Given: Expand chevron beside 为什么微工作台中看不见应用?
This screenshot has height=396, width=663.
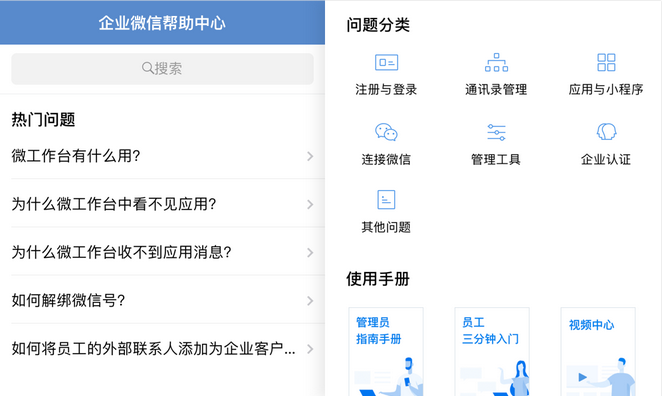Looking at the screenshot, I should click(x=310, y=205).
